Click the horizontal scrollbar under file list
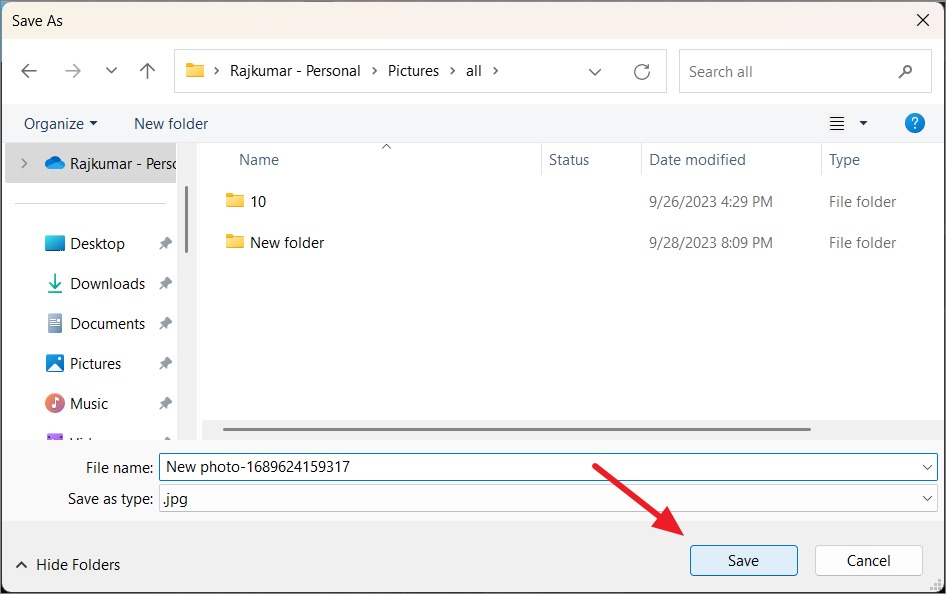946x594 pixels. pos(516,429)
